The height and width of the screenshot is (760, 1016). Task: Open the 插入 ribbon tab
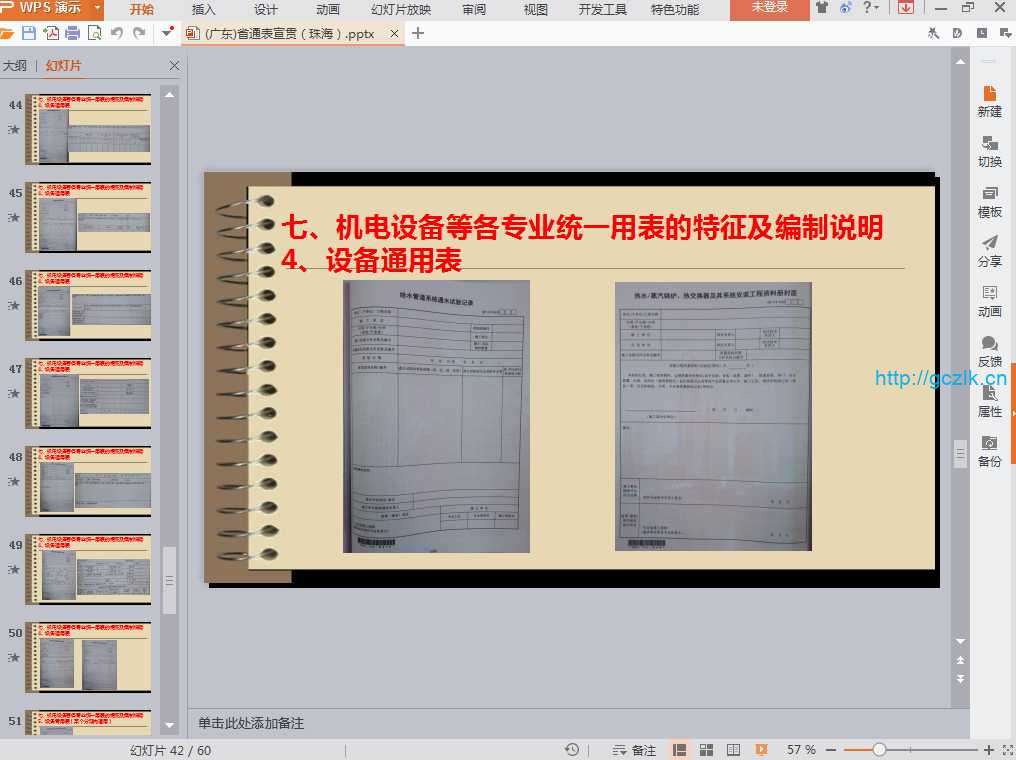point(203,10)
